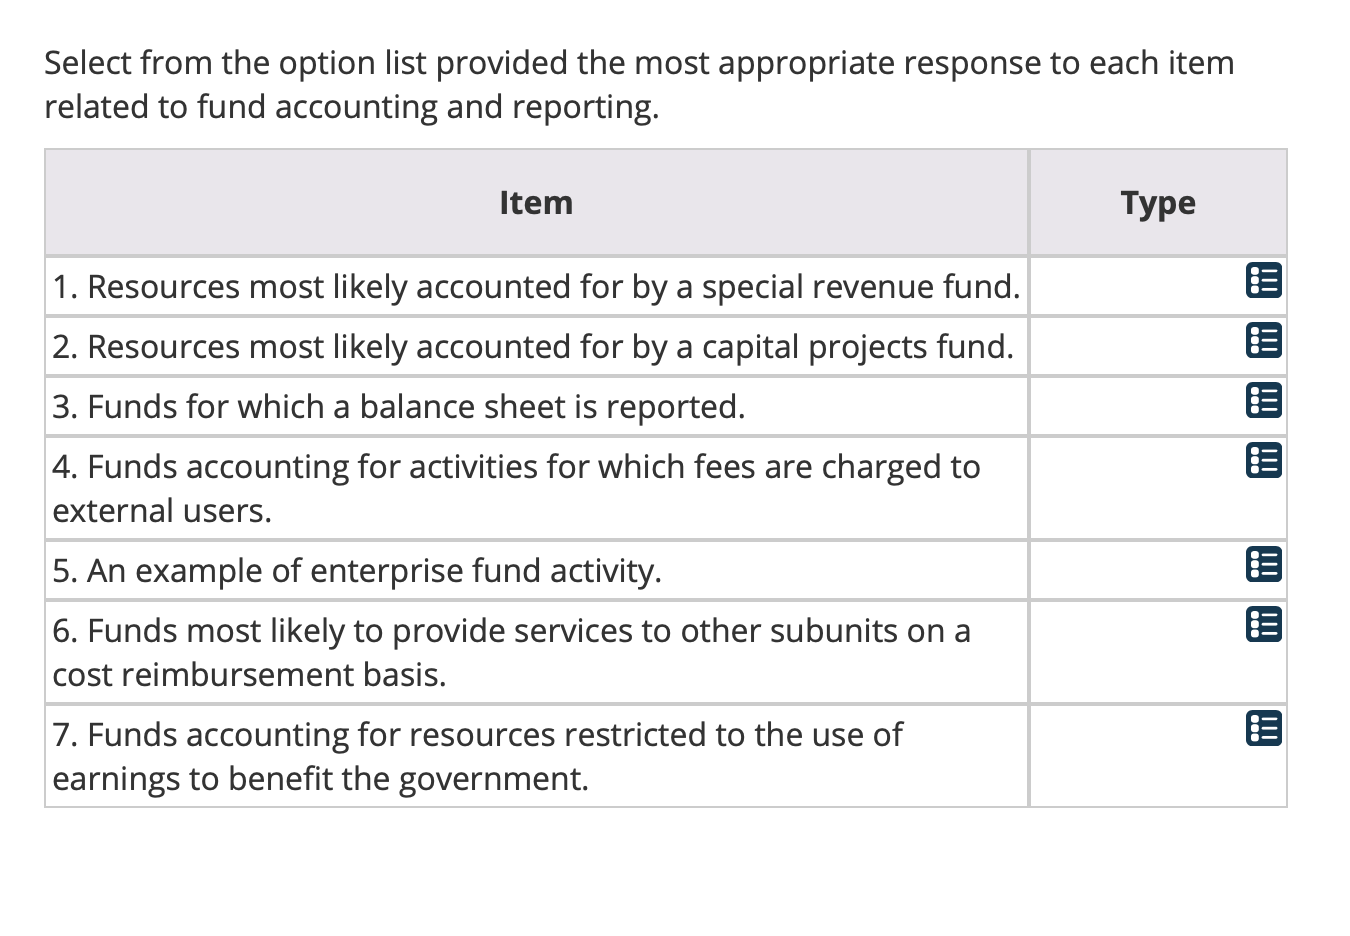This screenshot has width=1350, height=936.
Task: Click the capital projects fund item text
Action: tap(533, 347)
